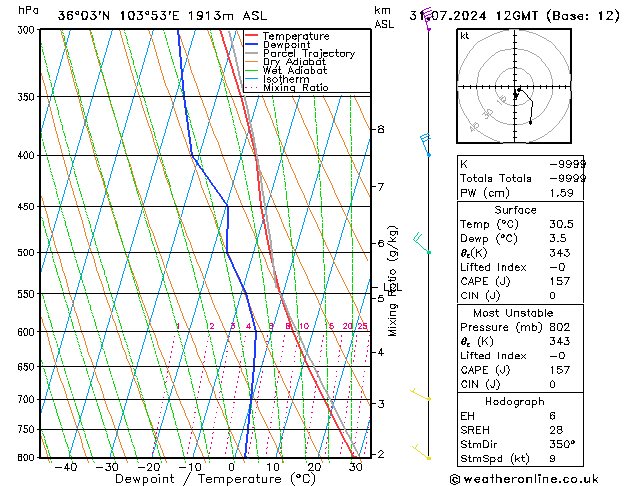
Task: Click the StmDir 350° value
Action: 562,444
